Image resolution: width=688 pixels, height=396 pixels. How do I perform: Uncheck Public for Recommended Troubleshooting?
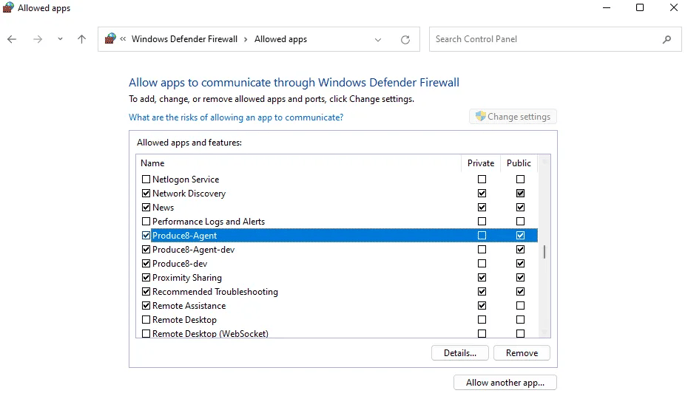(x=520, y=292)
